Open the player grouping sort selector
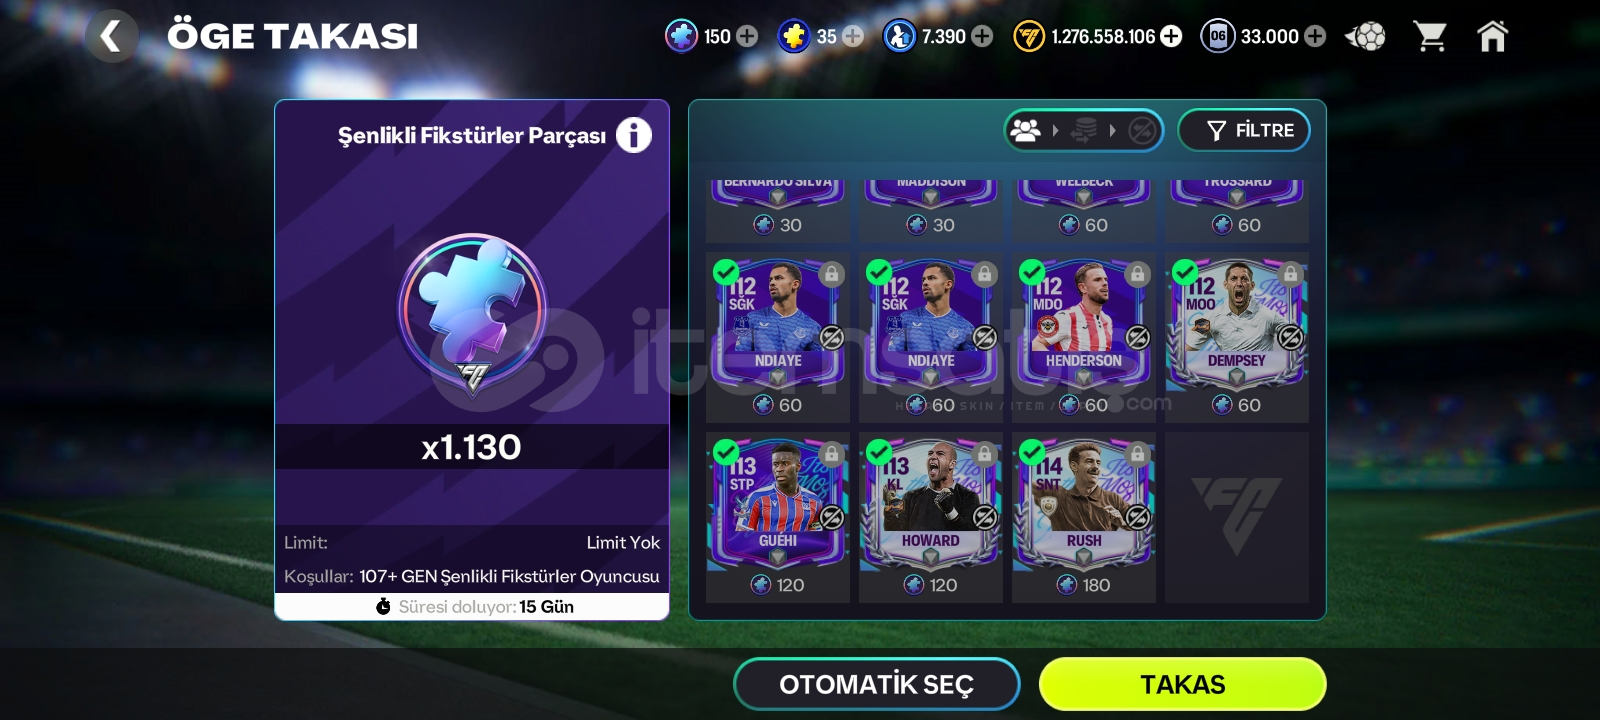Screen dimensions: 1600x720 pos(1084,130)
